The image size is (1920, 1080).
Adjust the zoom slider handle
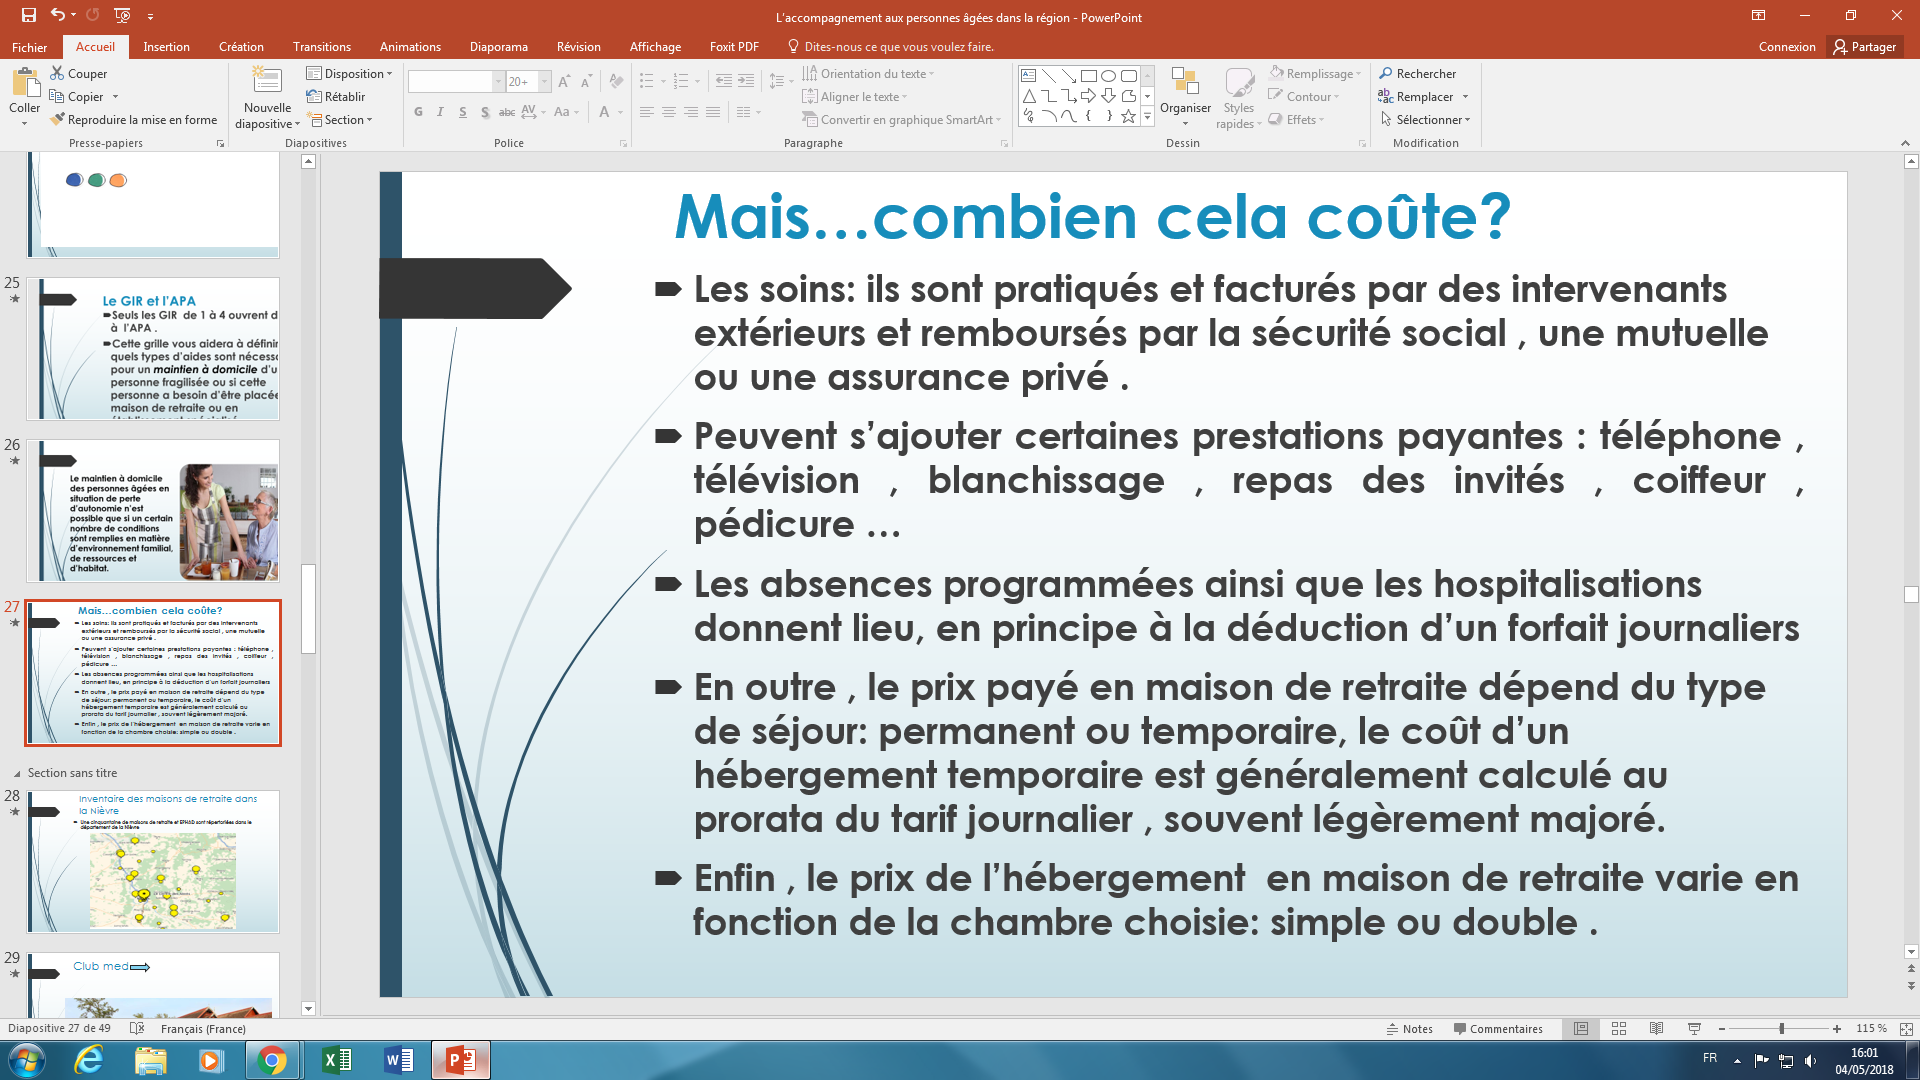pos(1781,1028)
